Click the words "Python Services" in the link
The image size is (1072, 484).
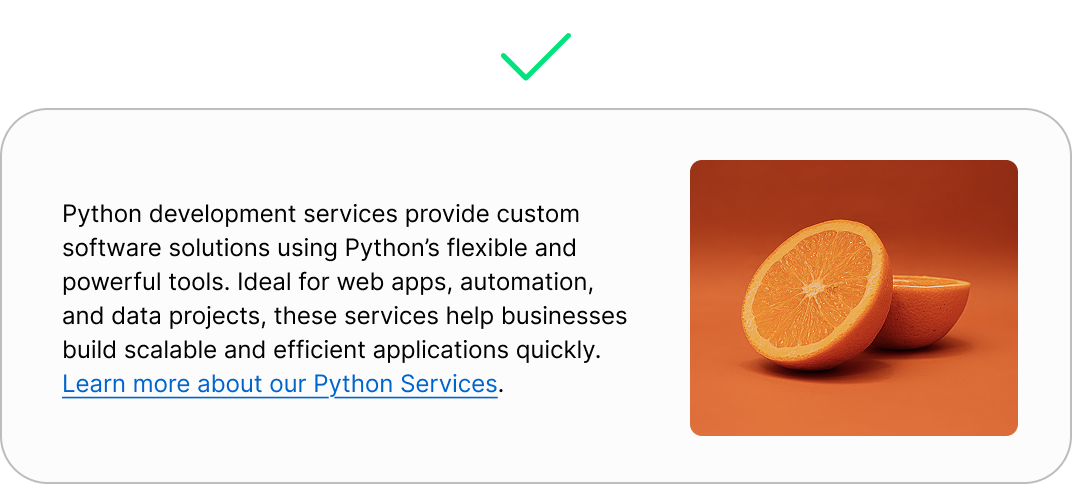(405, 384)
